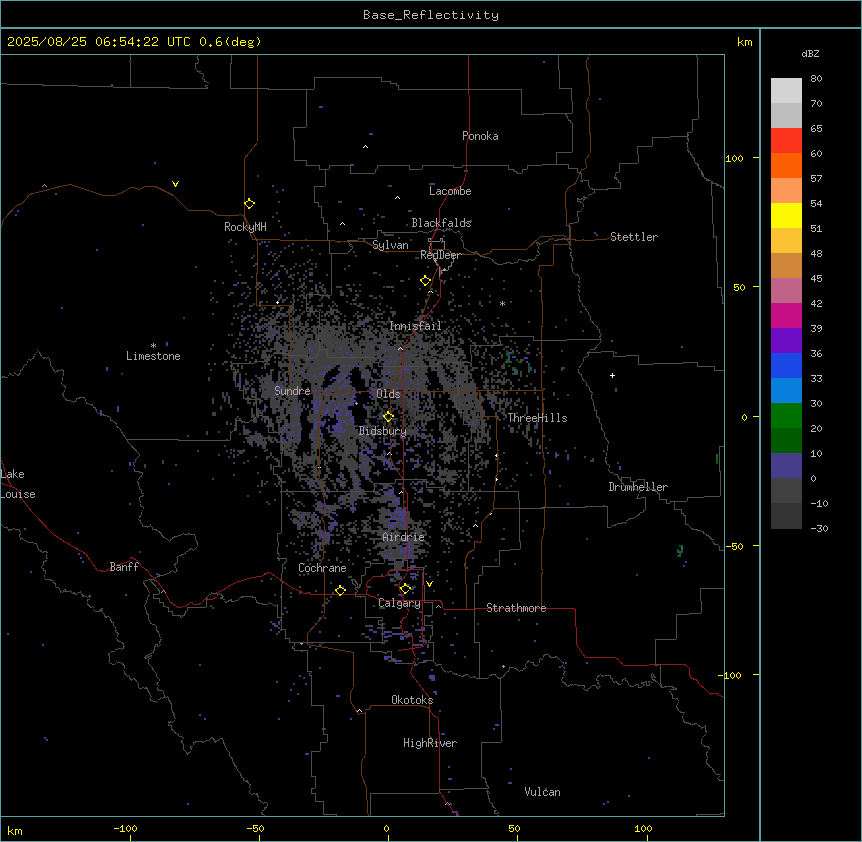Click the 100 tick on the right axis
The width and height of the screenshot is (862, 842).
pyautogui.click(x=734, y=158)
